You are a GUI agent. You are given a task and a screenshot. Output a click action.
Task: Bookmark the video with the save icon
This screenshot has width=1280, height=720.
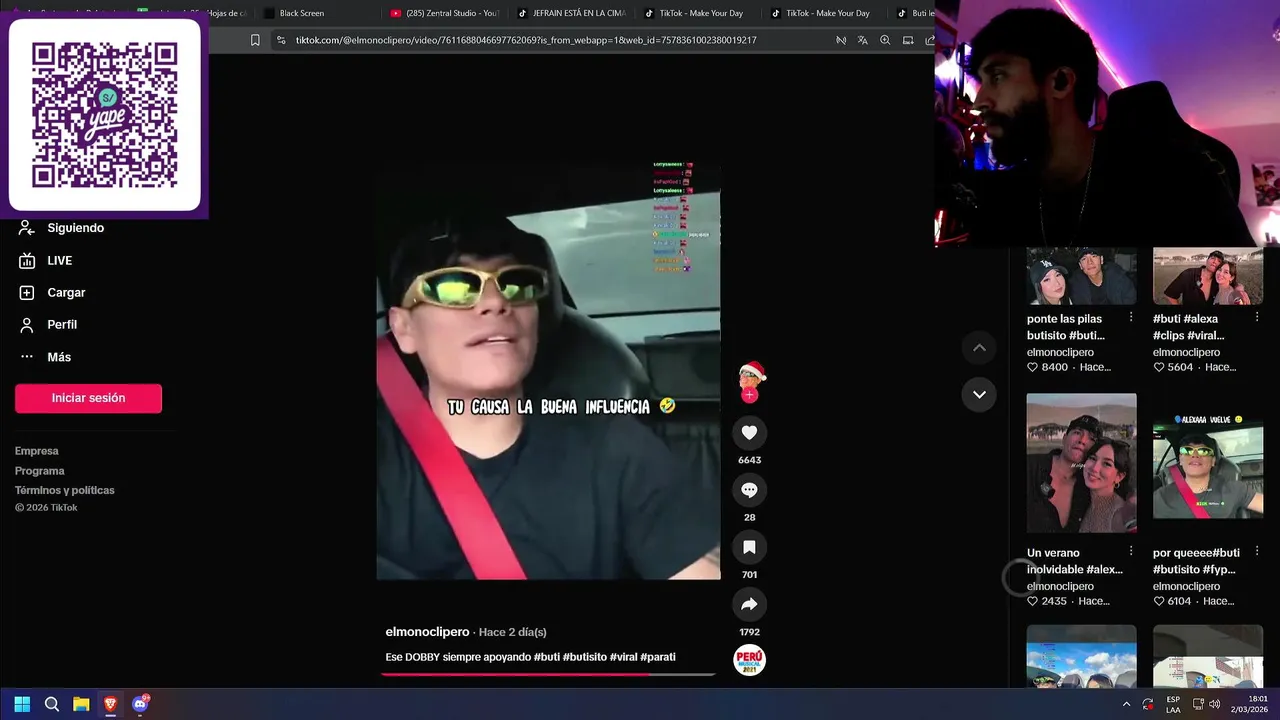(749, 547)
